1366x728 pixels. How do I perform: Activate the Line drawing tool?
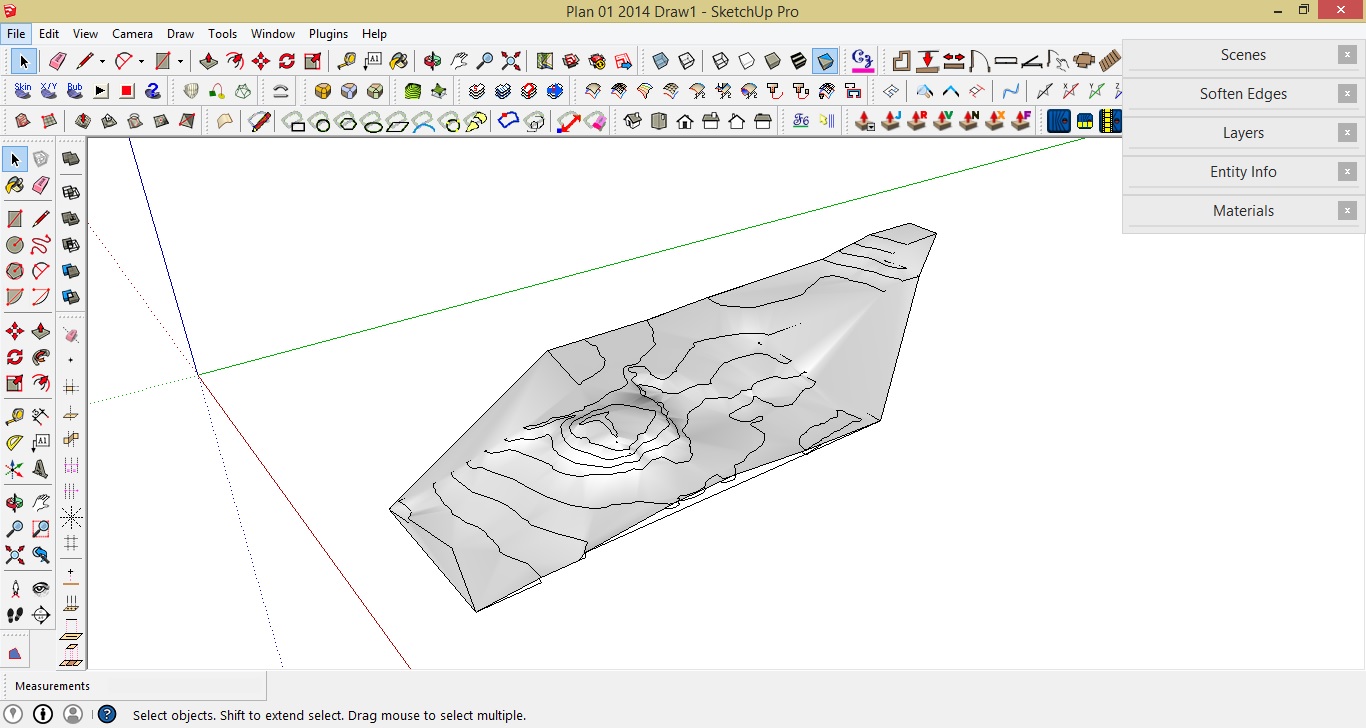click(84, 61)
